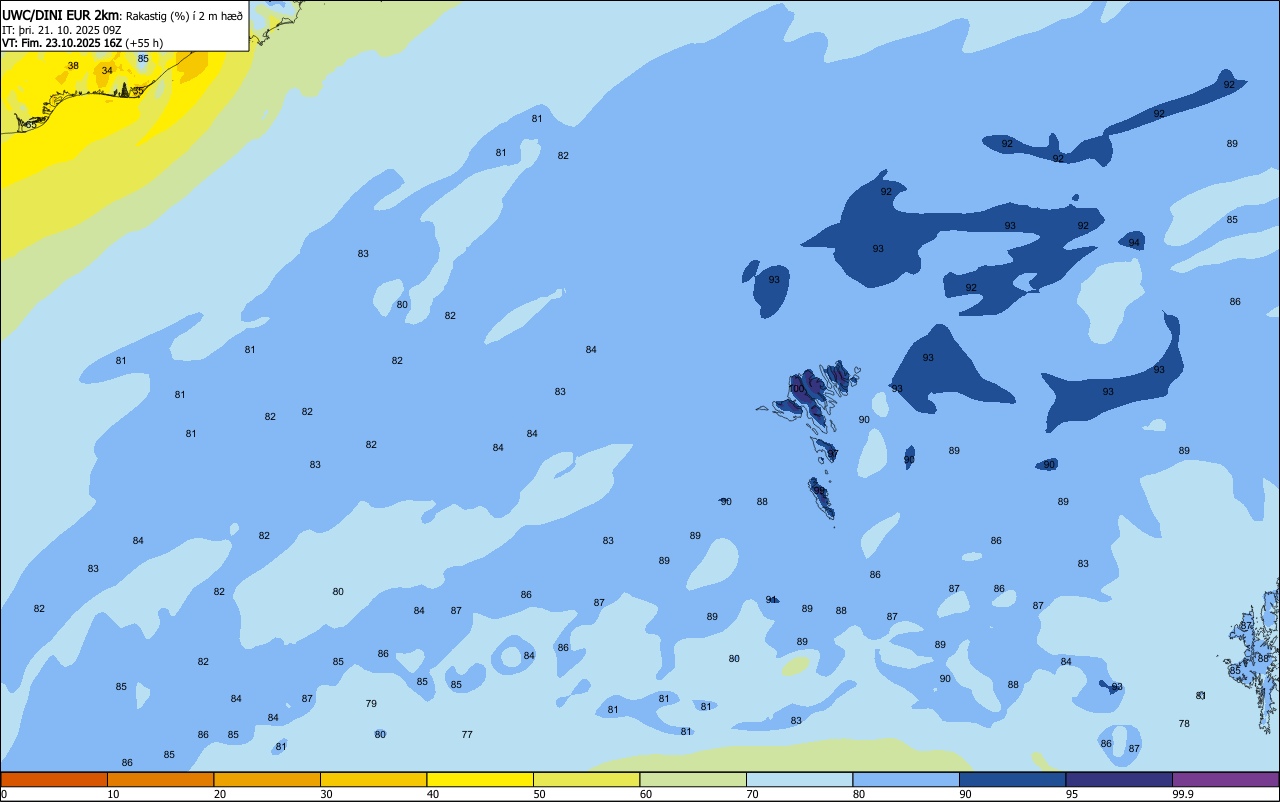Click the purple legend swatch above 99.9
1280x802 pixels.
(1225, 779)
